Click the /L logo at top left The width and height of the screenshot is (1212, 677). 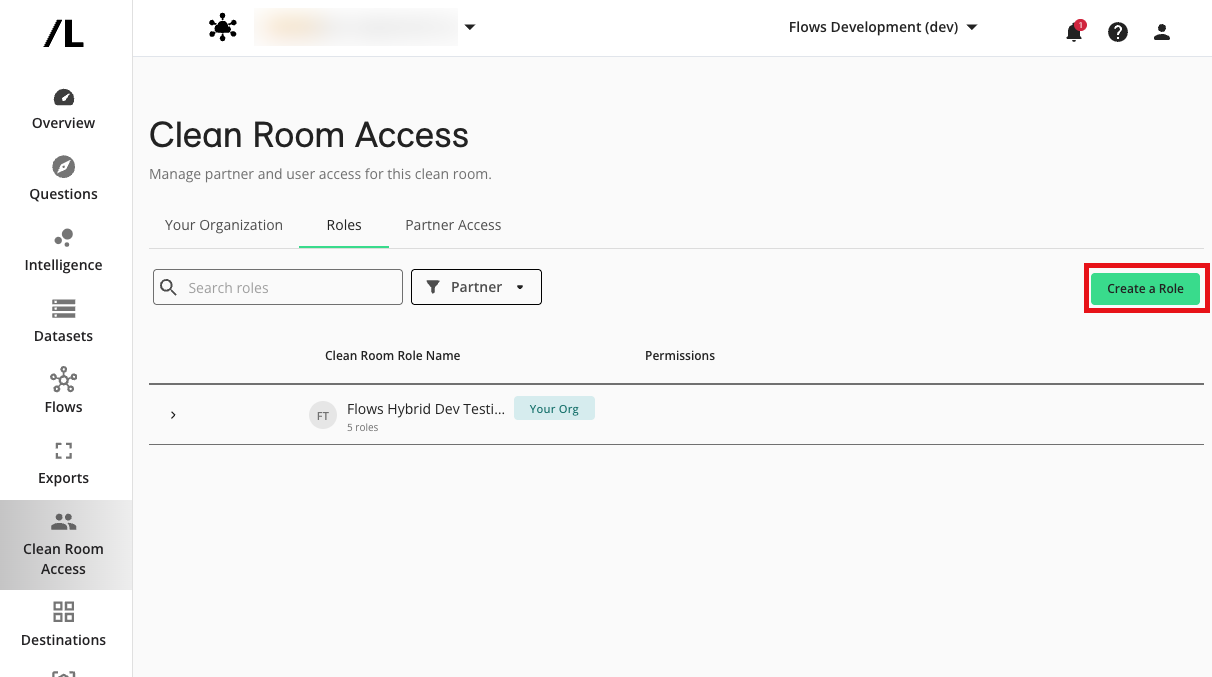point(64,33)
